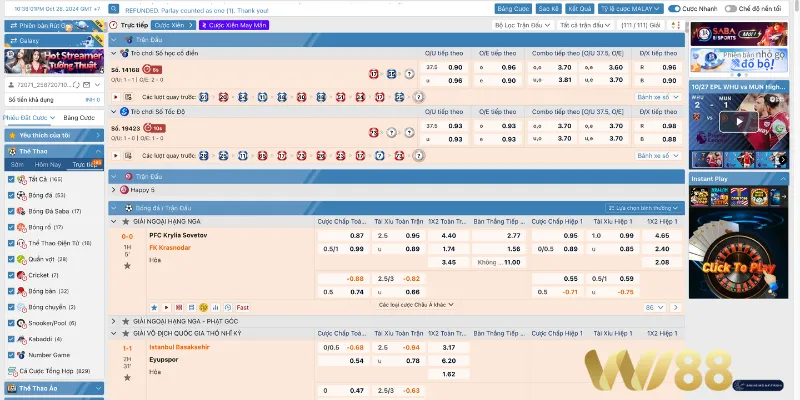Switch to the Hôm Nay tab
Image resolution: width=800 pixels, height=400 pixels.
pyautogui.click(x=48, y=165)
